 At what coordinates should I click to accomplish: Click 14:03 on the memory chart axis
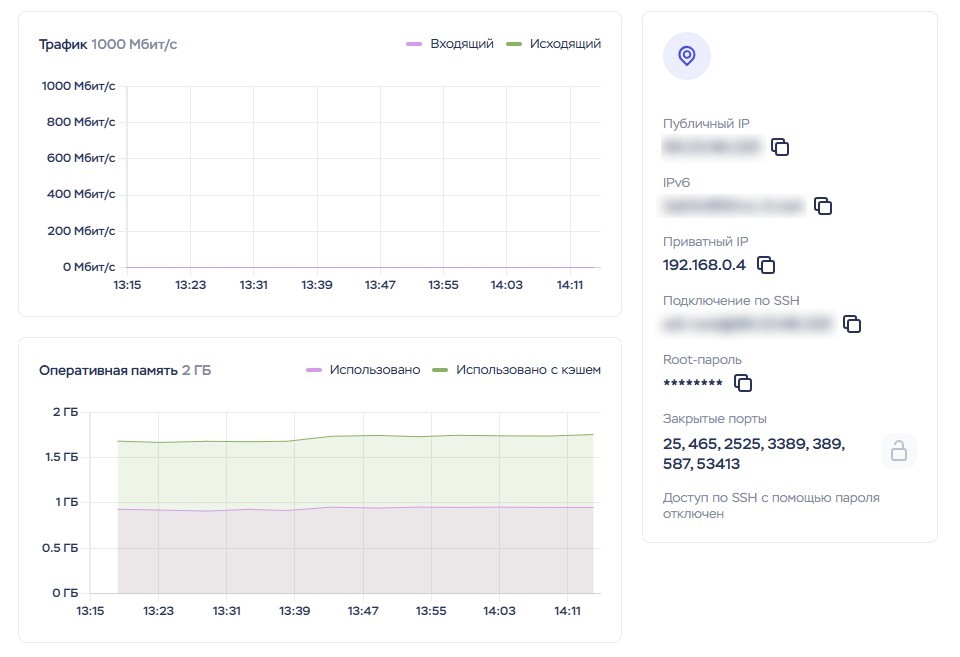pyautogui.click(x=499, y=610)
